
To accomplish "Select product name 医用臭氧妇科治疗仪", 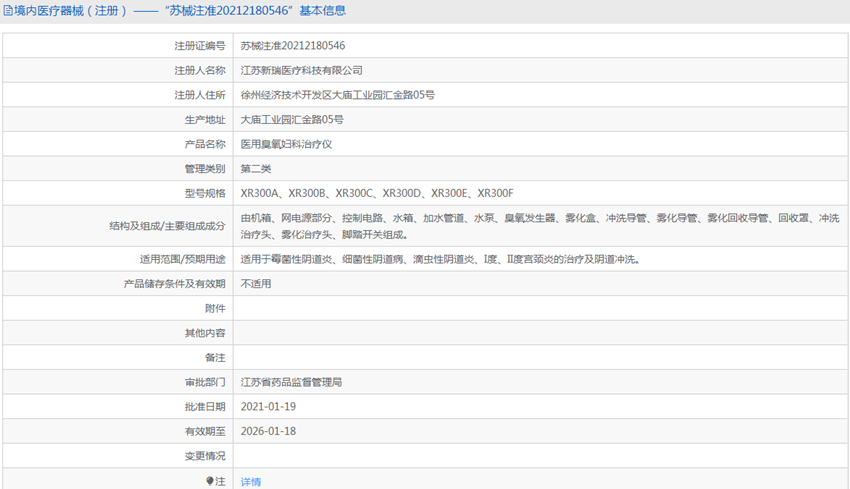I will (286, 144).
